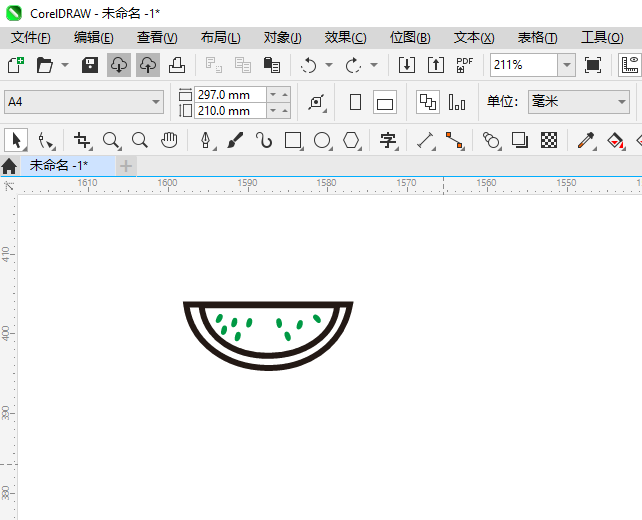The height and width of the screenshot is (520, 642).
Task: Select the Interactive fill tool
Action: (615, 140)
